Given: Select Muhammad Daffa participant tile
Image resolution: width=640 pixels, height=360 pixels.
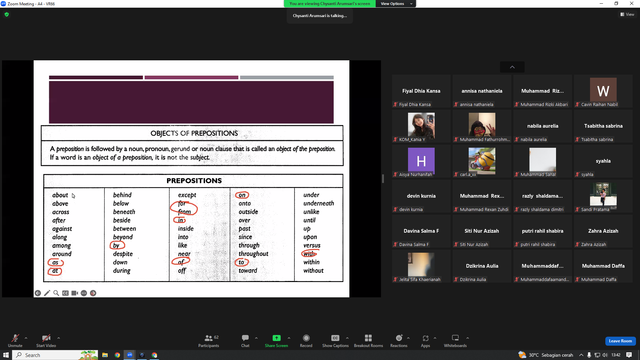Looking at the screenshot, I should (x=603, y=266).
